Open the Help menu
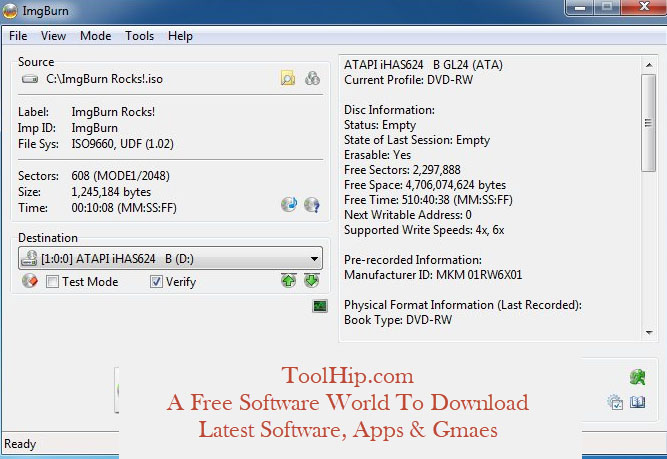667x459 pixels. [x=180, y=36]
